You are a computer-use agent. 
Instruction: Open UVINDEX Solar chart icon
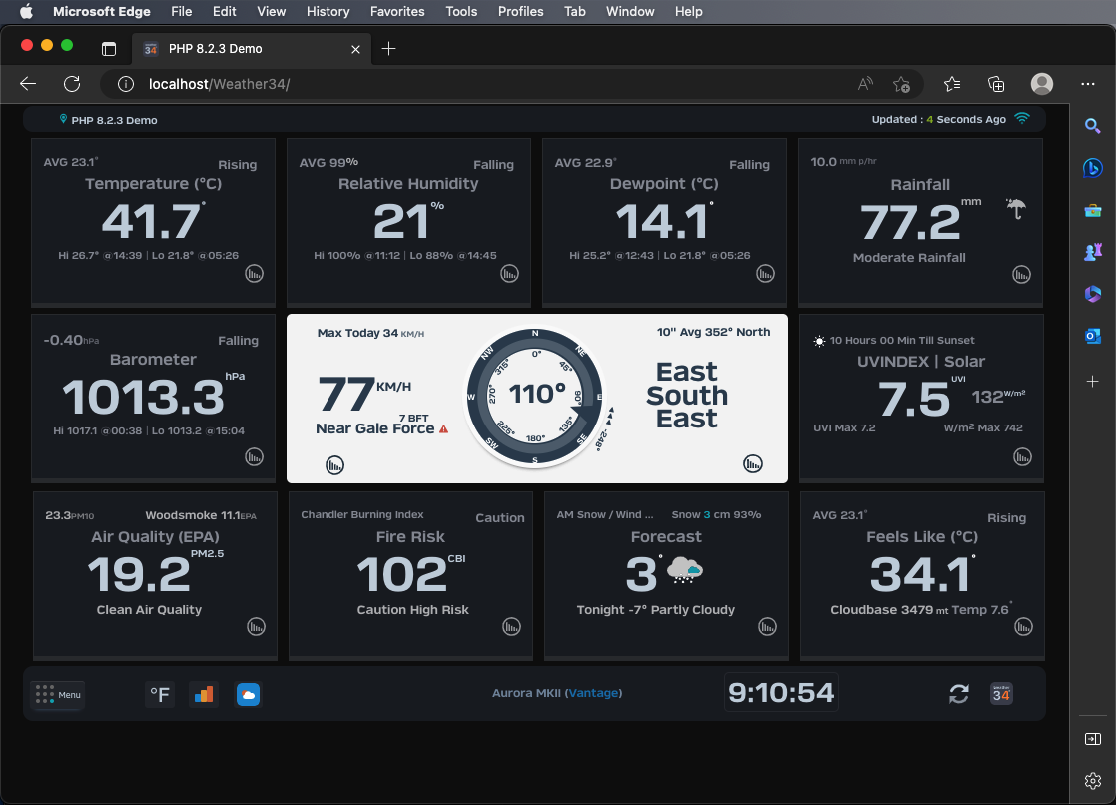[x=1022, y=456]
